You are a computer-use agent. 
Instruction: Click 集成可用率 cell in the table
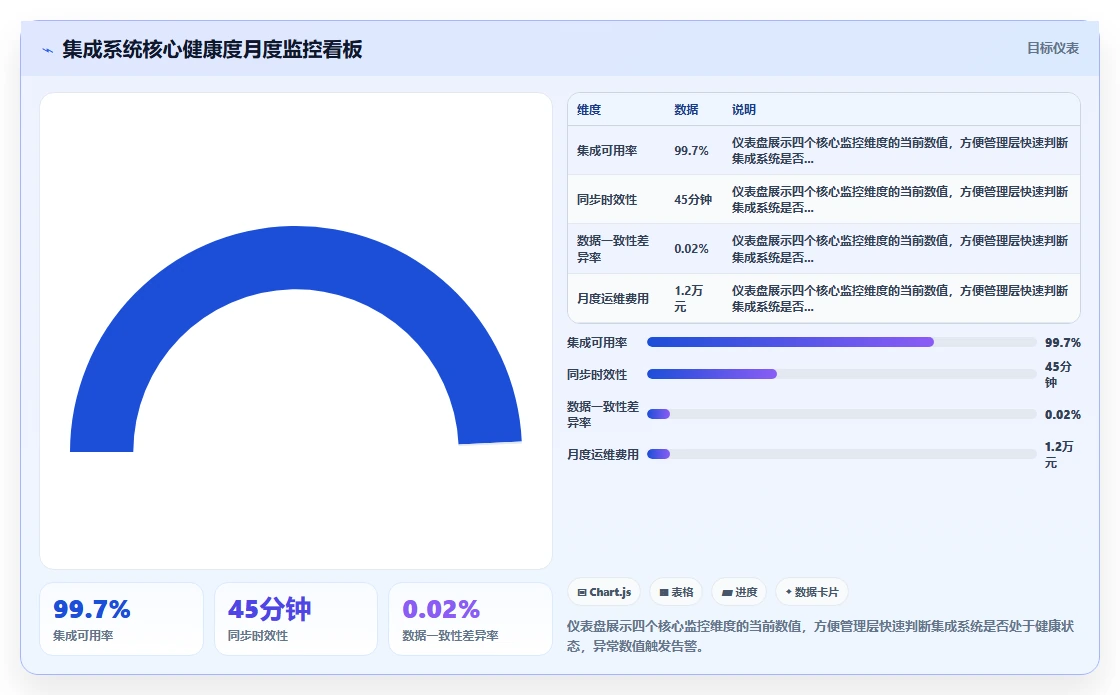click(x=607, y=151)
